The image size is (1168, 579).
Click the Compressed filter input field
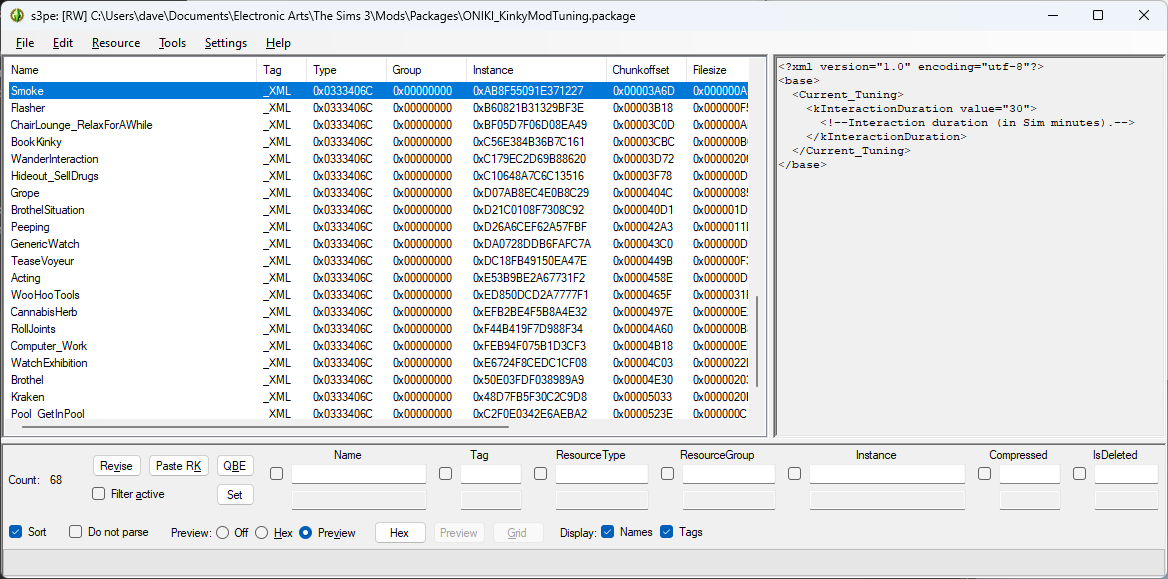(x=1029, y=474)
